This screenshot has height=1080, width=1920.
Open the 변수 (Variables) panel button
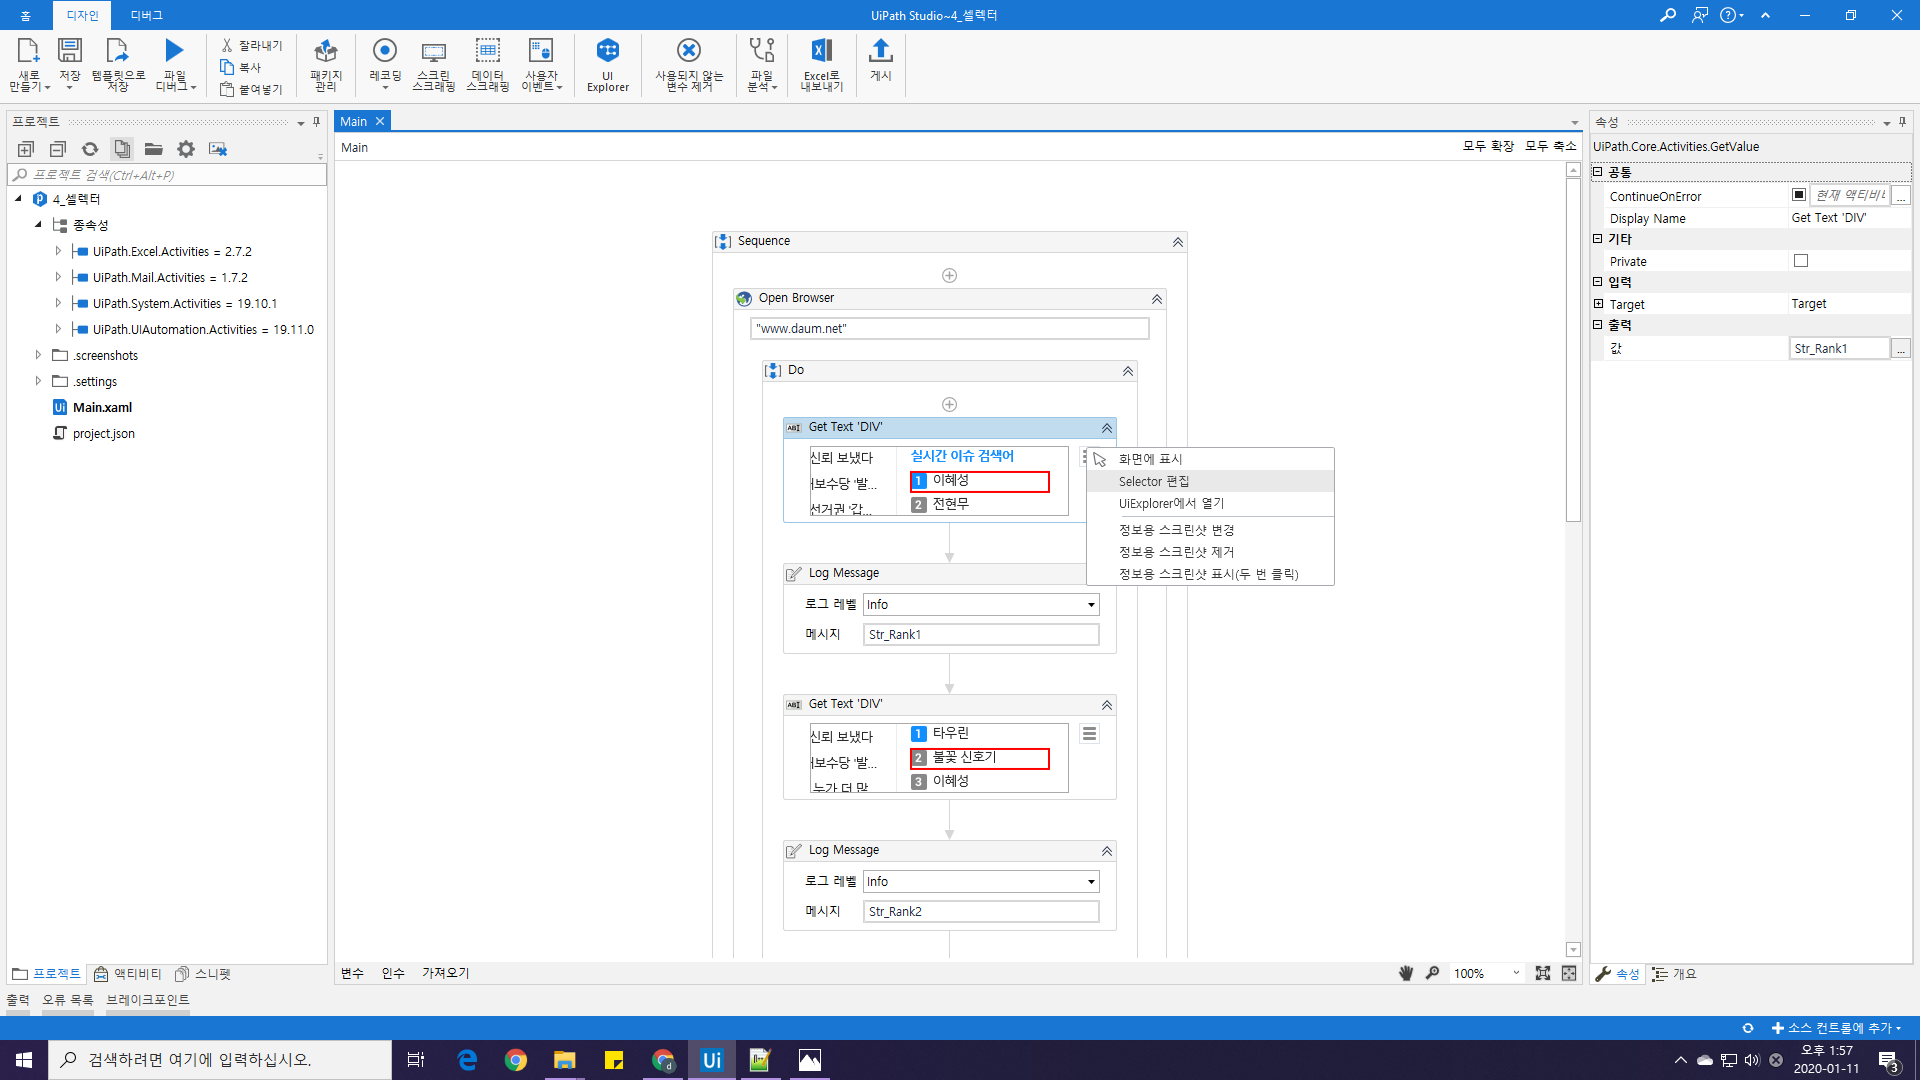352,973
